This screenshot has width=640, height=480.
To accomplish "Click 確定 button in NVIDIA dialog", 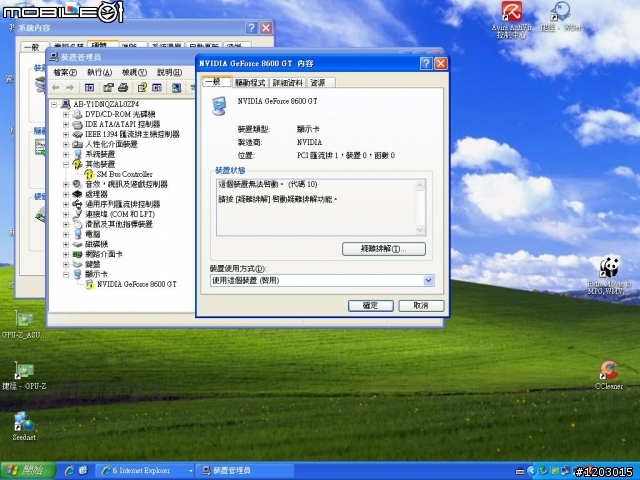I will click(371, 306).
